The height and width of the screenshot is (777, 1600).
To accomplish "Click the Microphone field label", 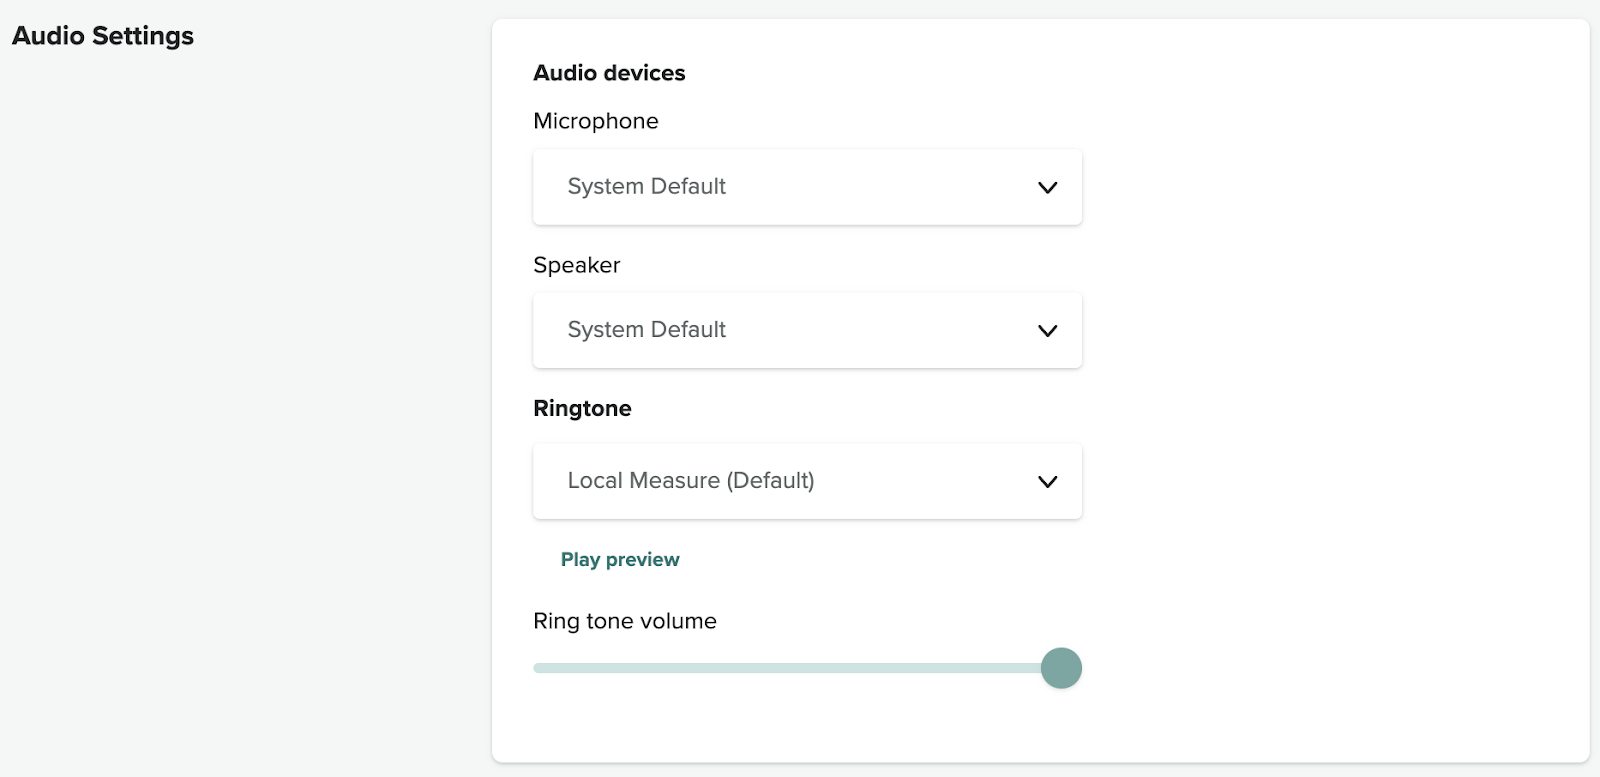I will tap(595, 121).
